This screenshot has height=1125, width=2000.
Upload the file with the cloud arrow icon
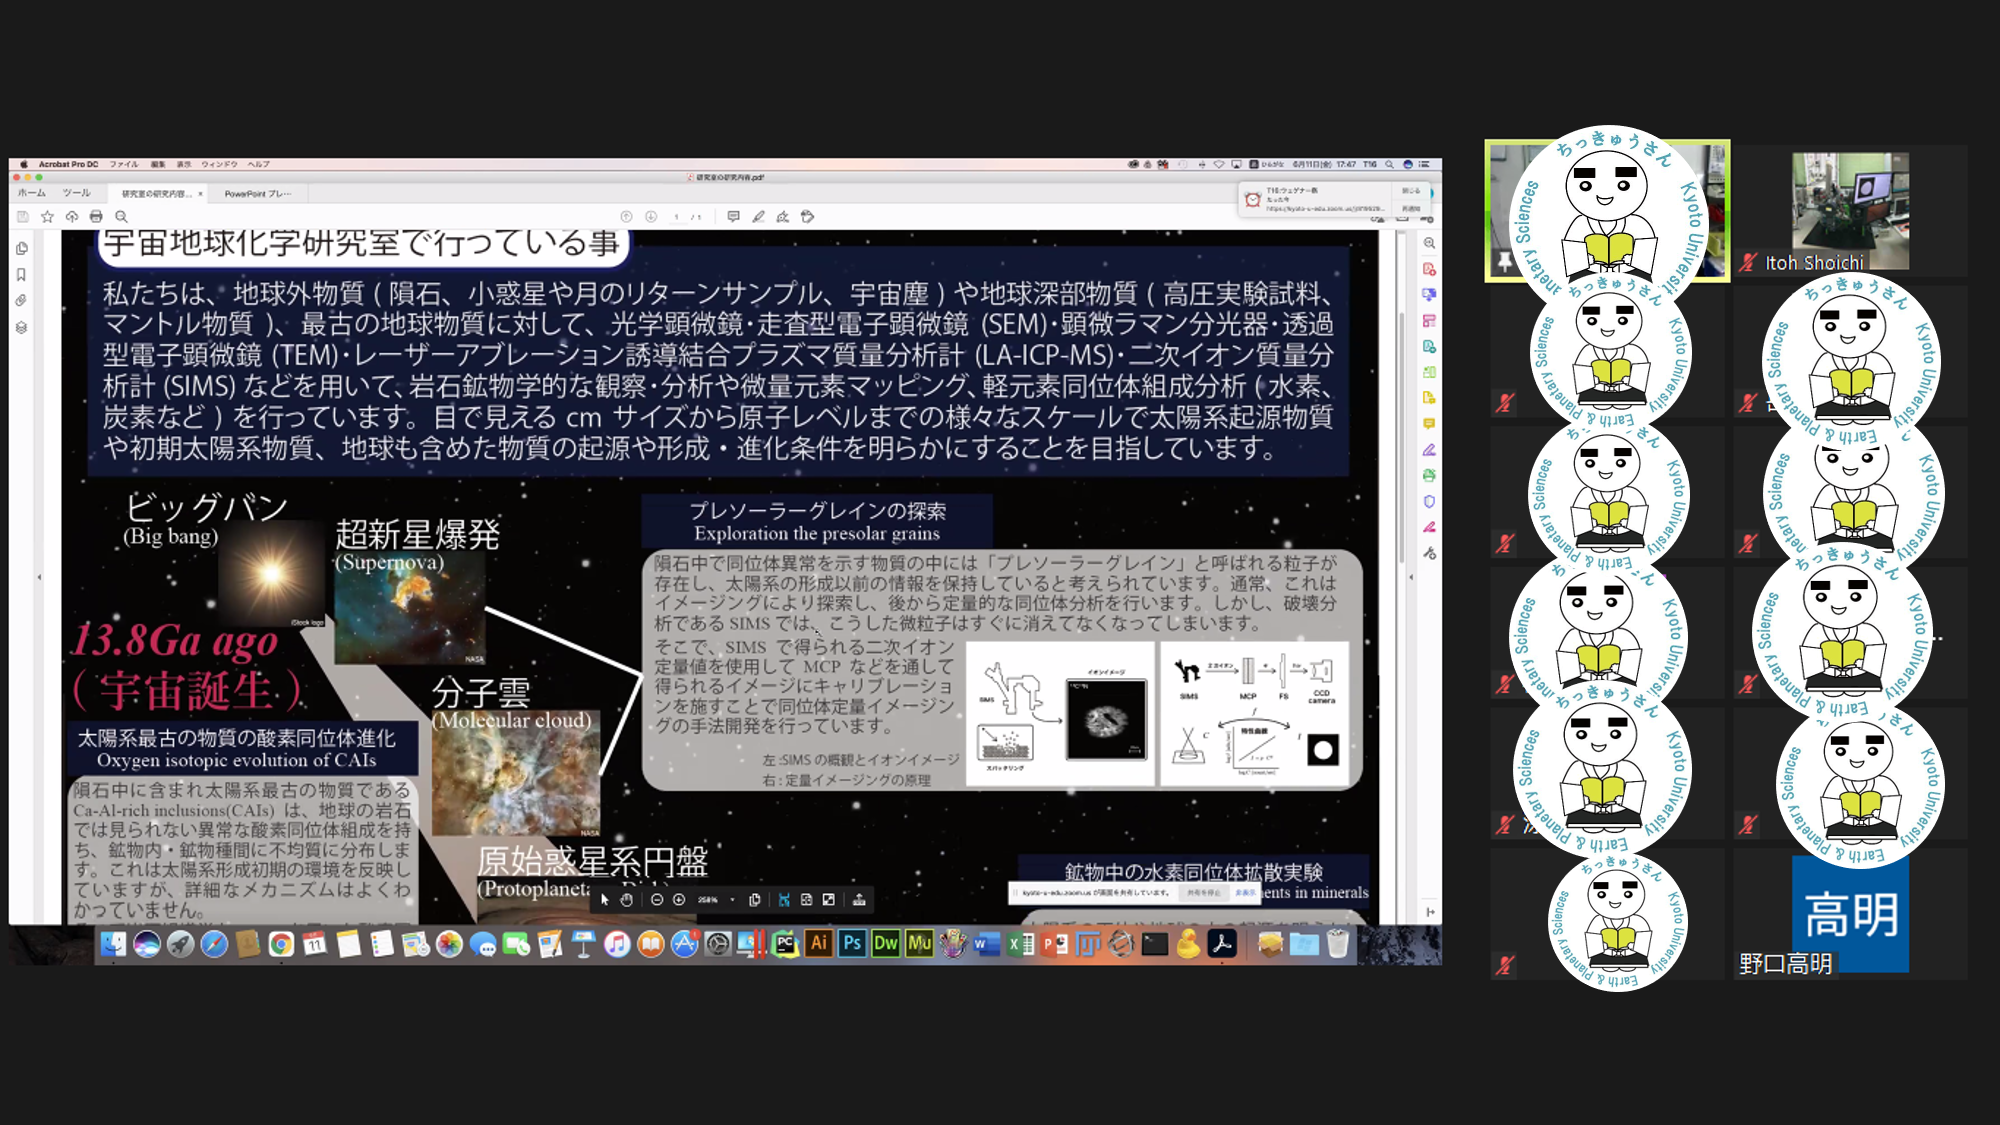coord(71,216)
